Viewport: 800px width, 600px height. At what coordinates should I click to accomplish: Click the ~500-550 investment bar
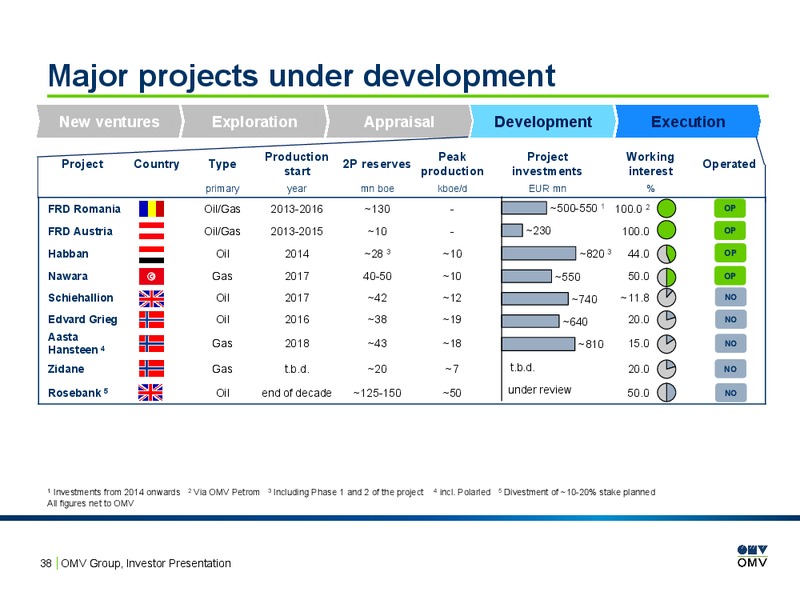(x=524, y=208)
